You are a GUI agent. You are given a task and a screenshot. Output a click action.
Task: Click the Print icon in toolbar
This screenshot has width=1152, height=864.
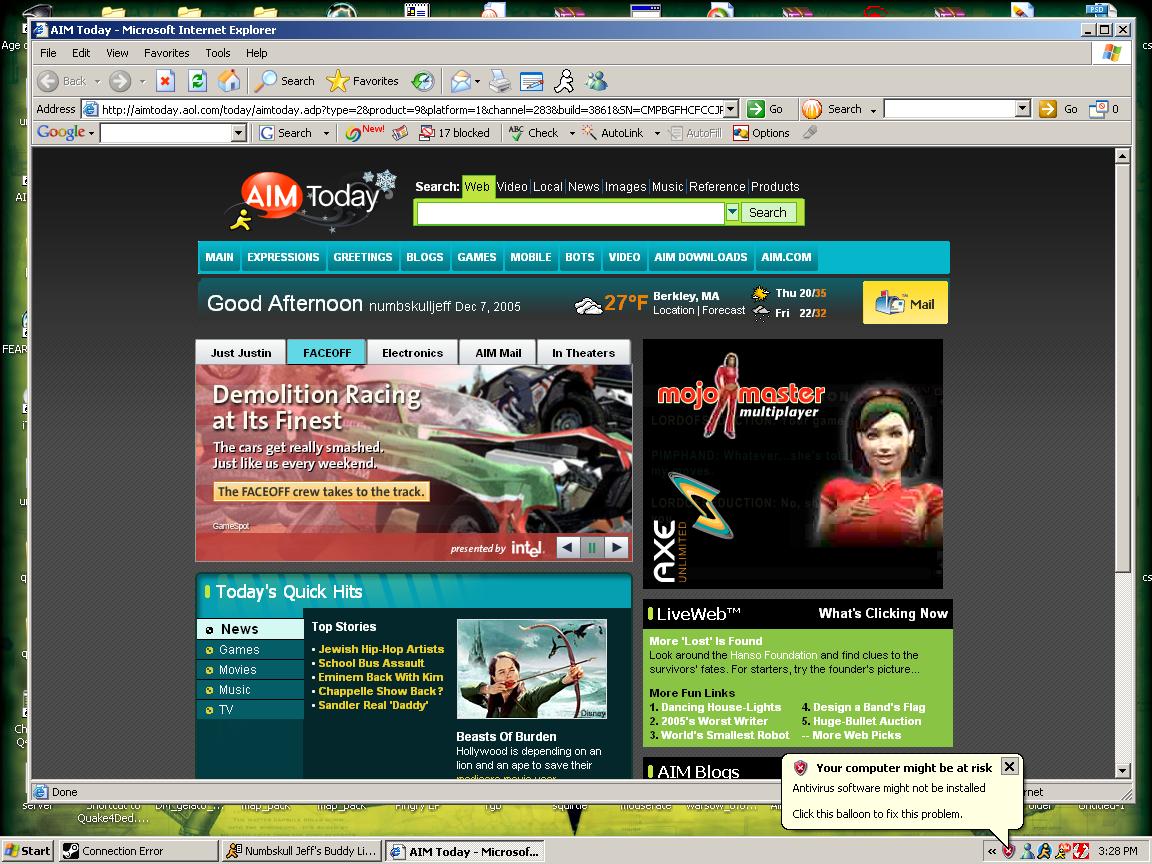(x=500, y=81)
